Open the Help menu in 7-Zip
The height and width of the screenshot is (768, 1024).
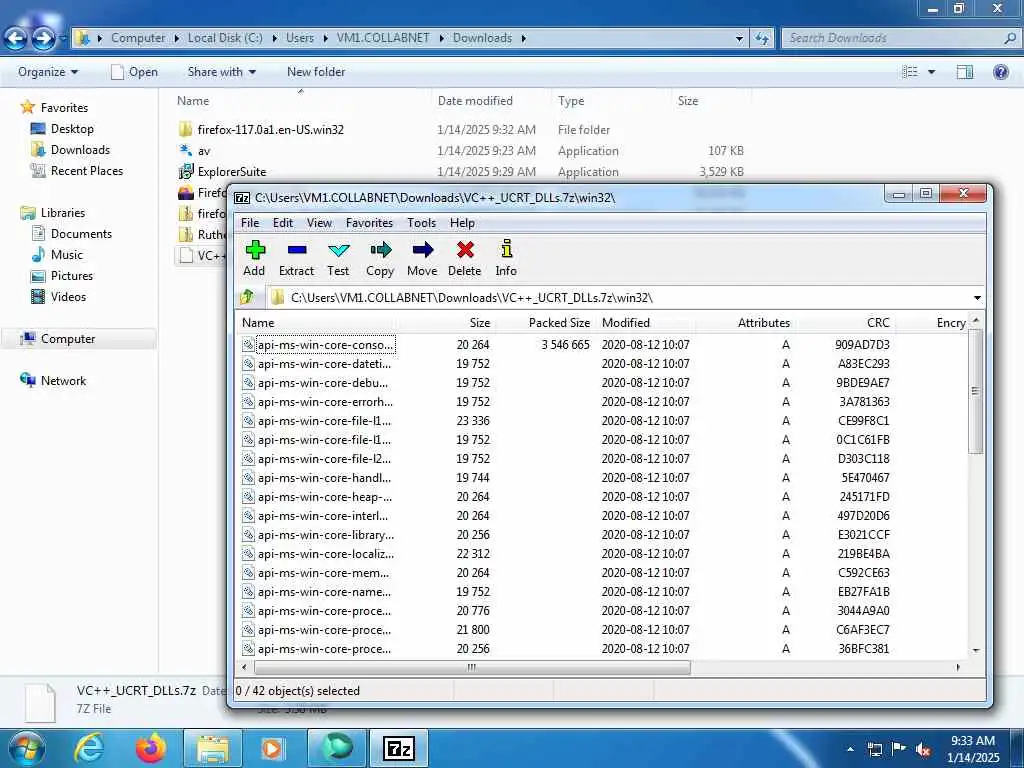point(462,223)
